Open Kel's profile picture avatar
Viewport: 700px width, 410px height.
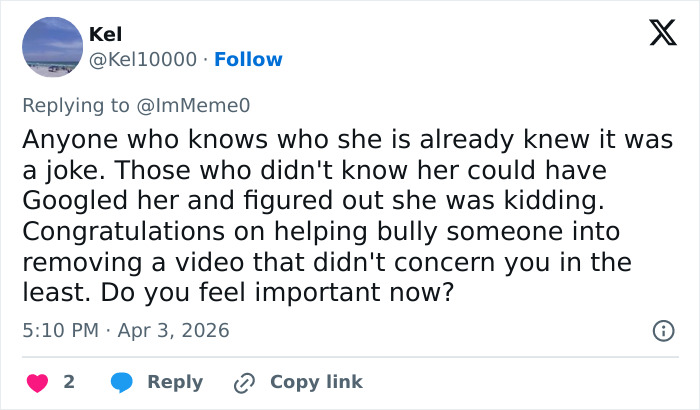pos(51,47)
